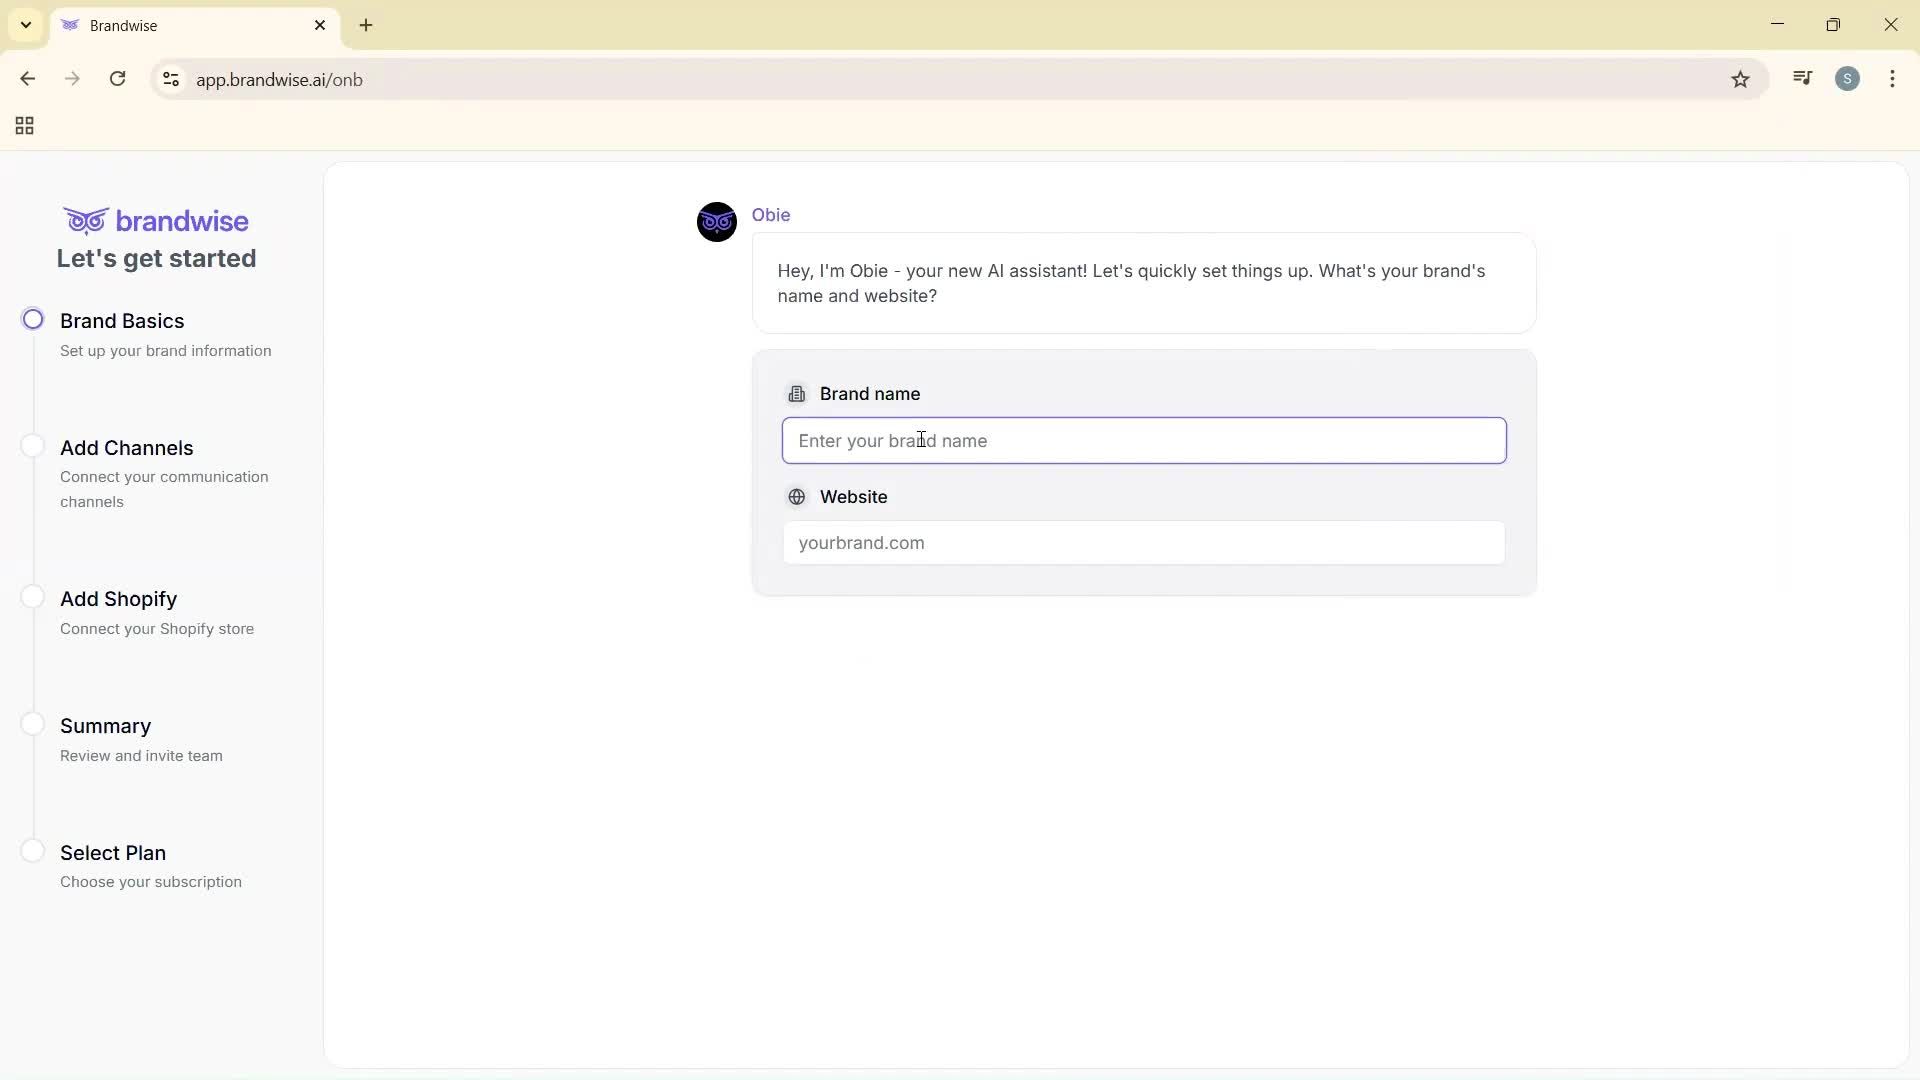Click the Website globe icon
This screenshot has height=1080, width=1920.
point(797,496)
